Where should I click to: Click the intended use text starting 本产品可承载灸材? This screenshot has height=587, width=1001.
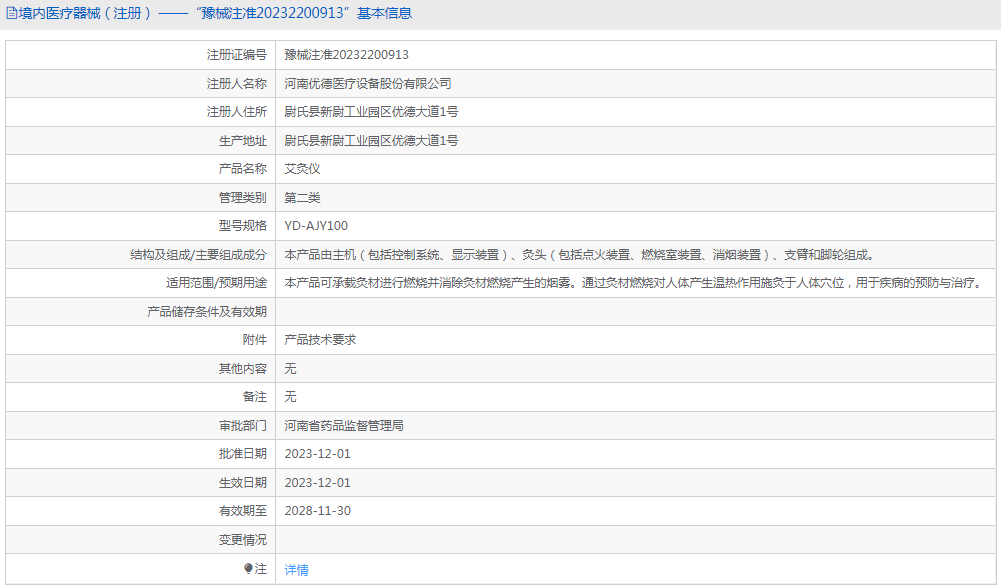click(635, 283)
